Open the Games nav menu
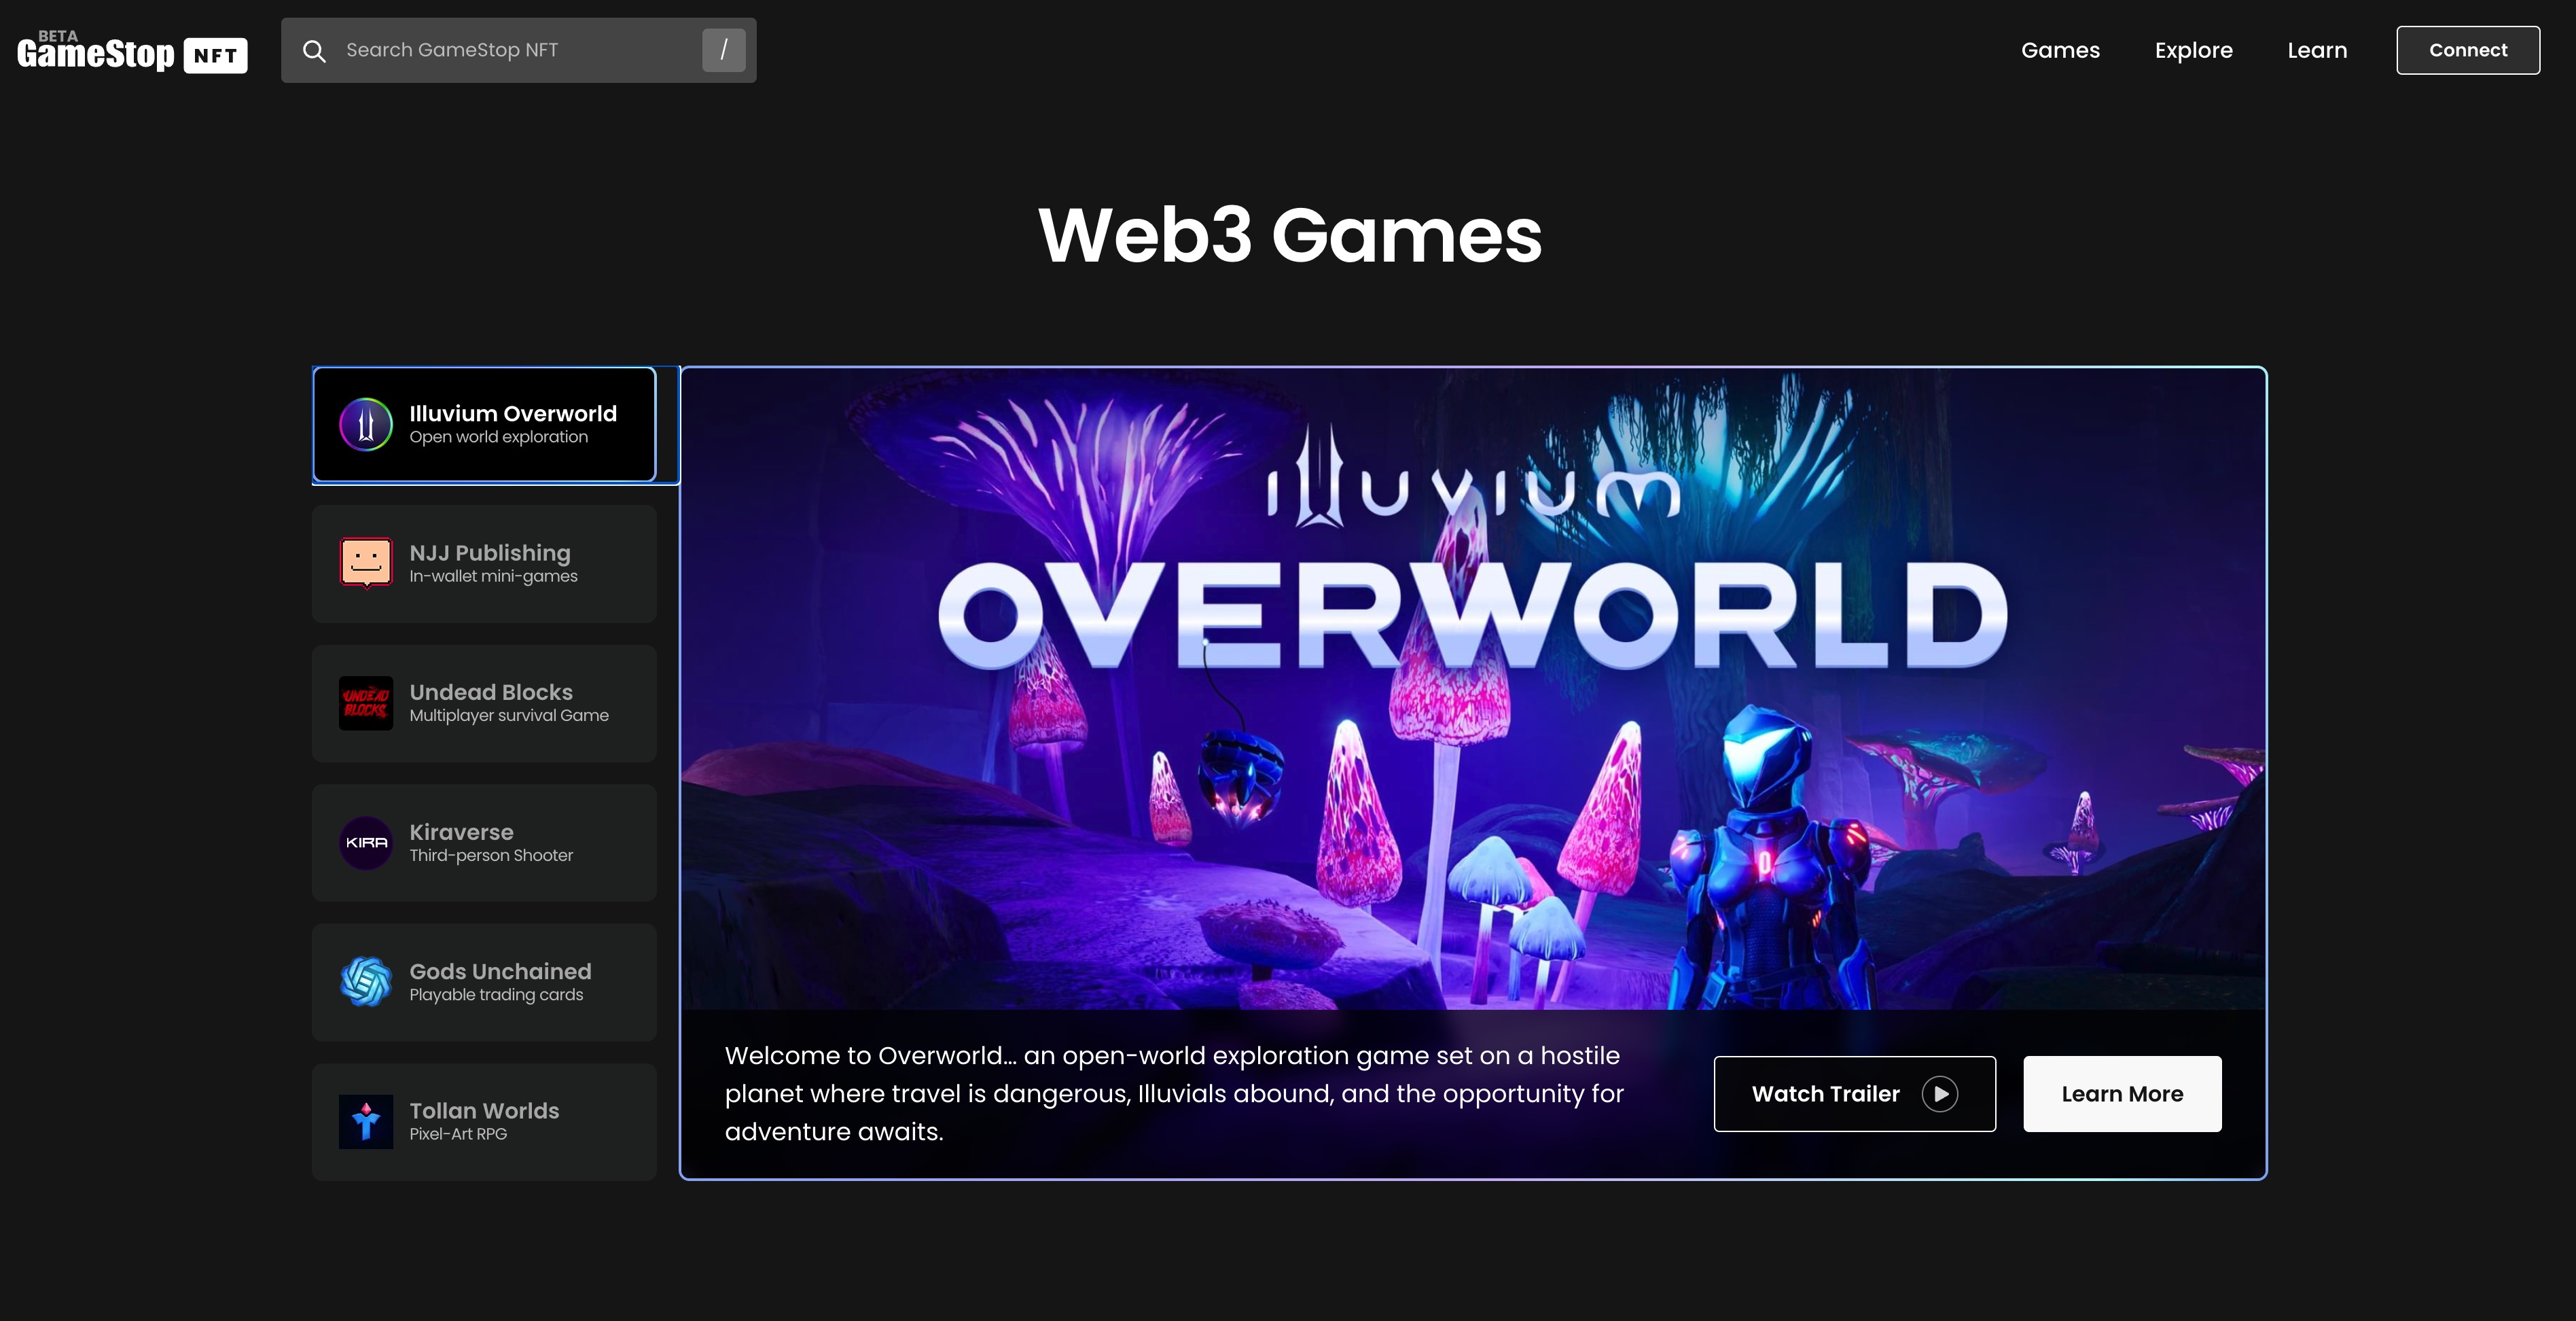2576x1321 pixels. 2060,50
